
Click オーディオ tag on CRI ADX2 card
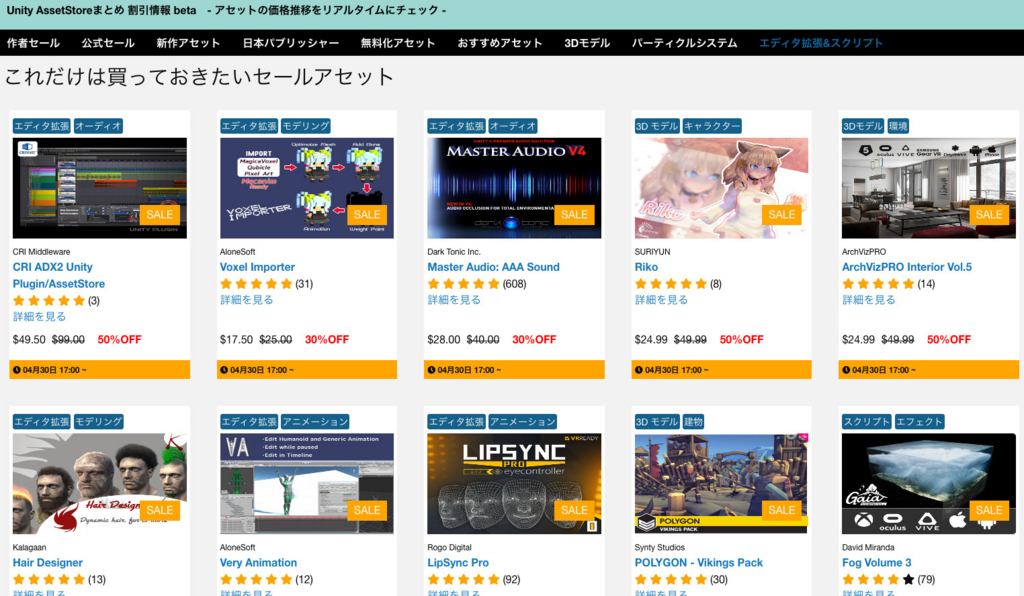[98, 126]
